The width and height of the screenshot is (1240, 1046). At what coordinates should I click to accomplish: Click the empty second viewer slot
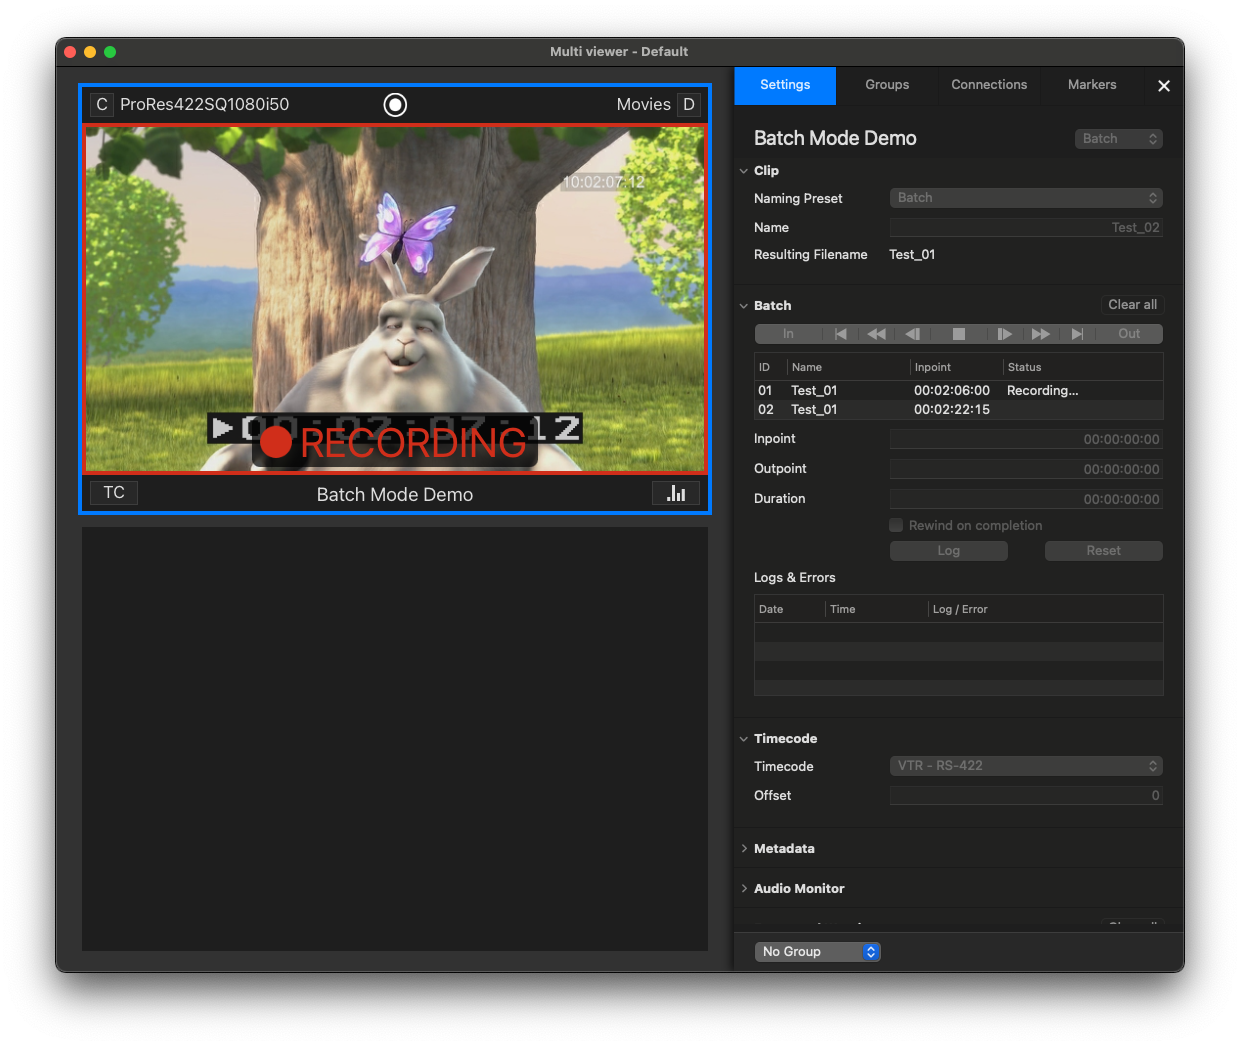tap(395, 739)
